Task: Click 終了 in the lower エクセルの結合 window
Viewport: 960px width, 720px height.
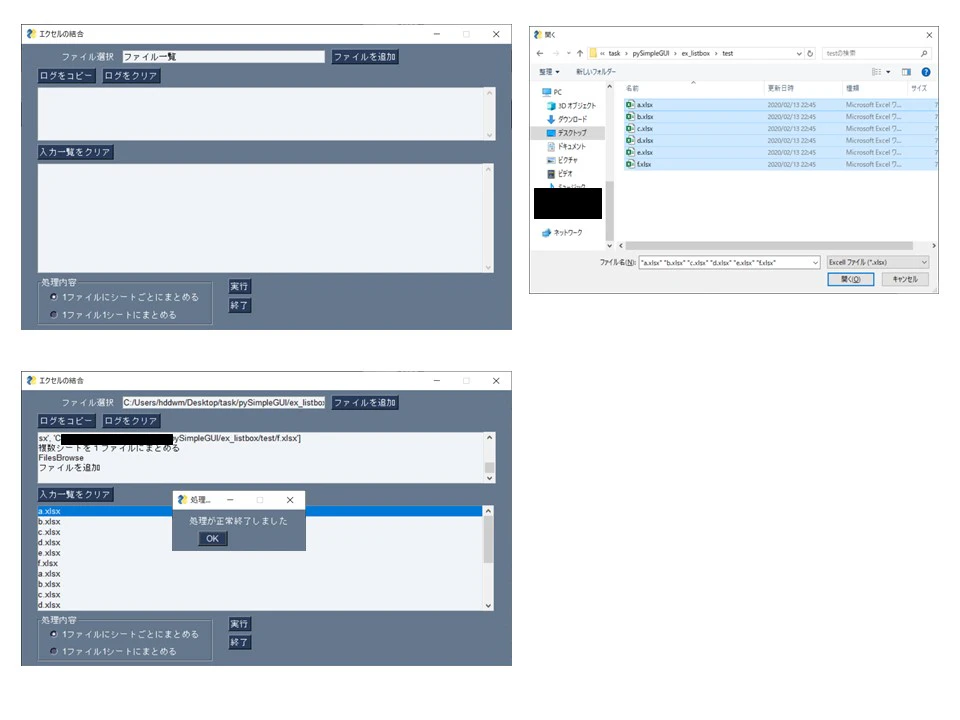Action: click(x=239, y=642)
